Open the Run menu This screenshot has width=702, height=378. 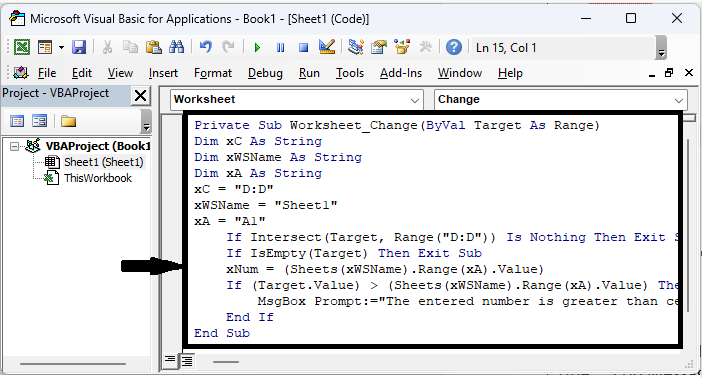point(309,73)
